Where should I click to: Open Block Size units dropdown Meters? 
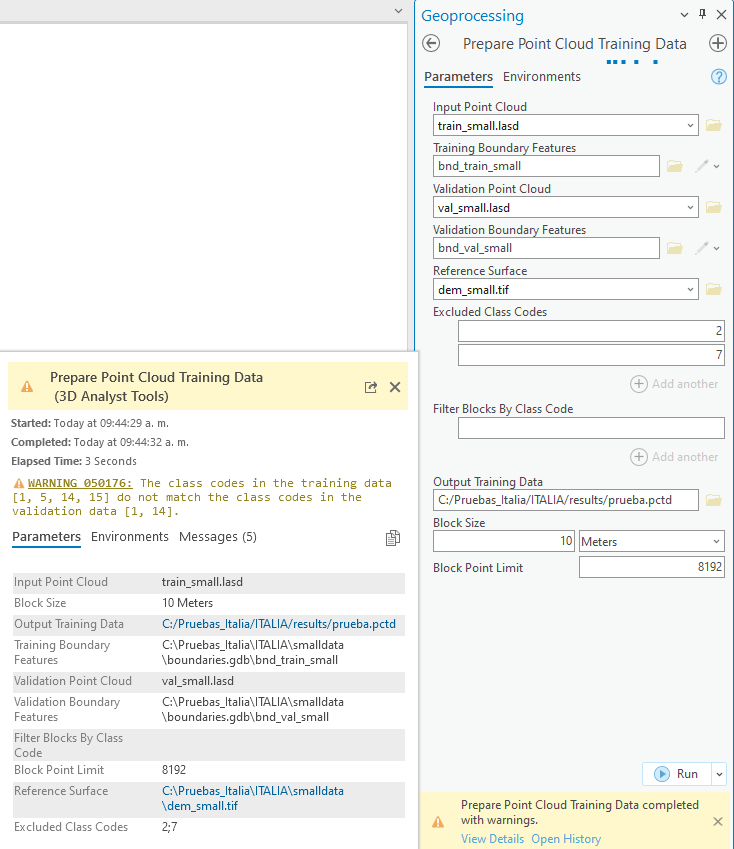652,541
